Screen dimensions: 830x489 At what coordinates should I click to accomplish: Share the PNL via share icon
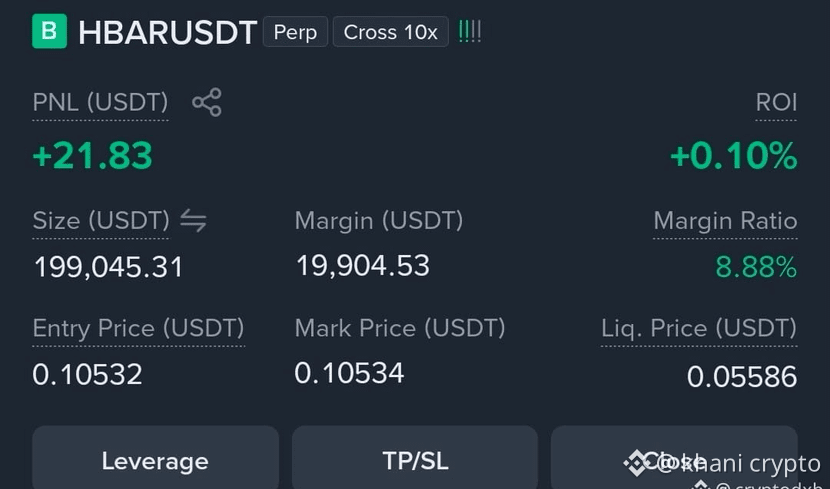[207, 102]
